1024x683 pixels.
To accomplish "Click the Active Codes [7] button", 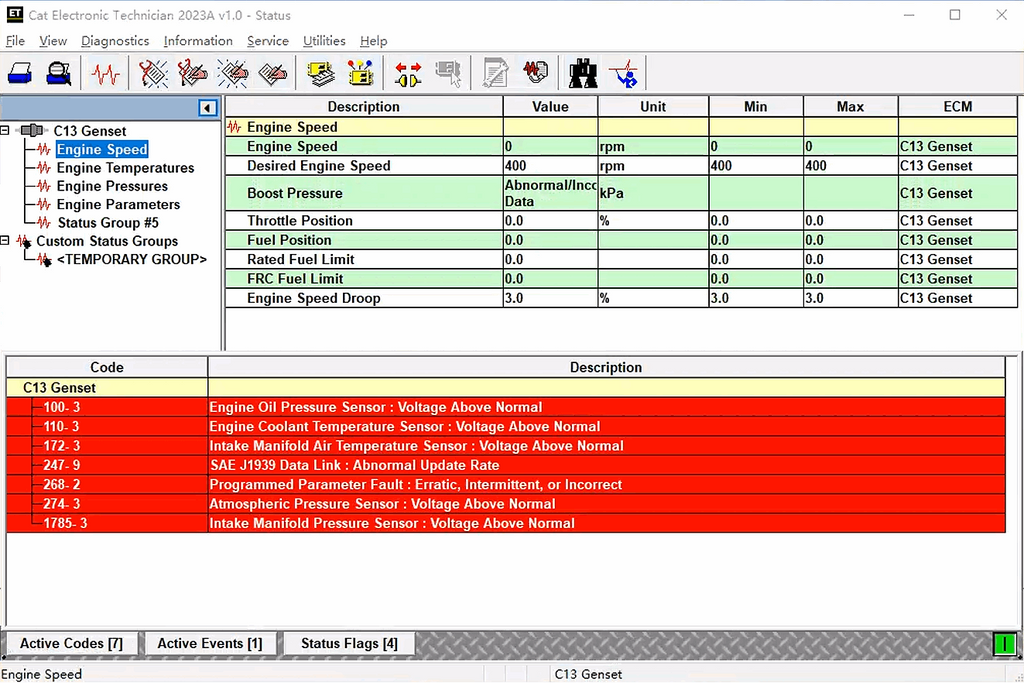I will [x=71, y=643].
